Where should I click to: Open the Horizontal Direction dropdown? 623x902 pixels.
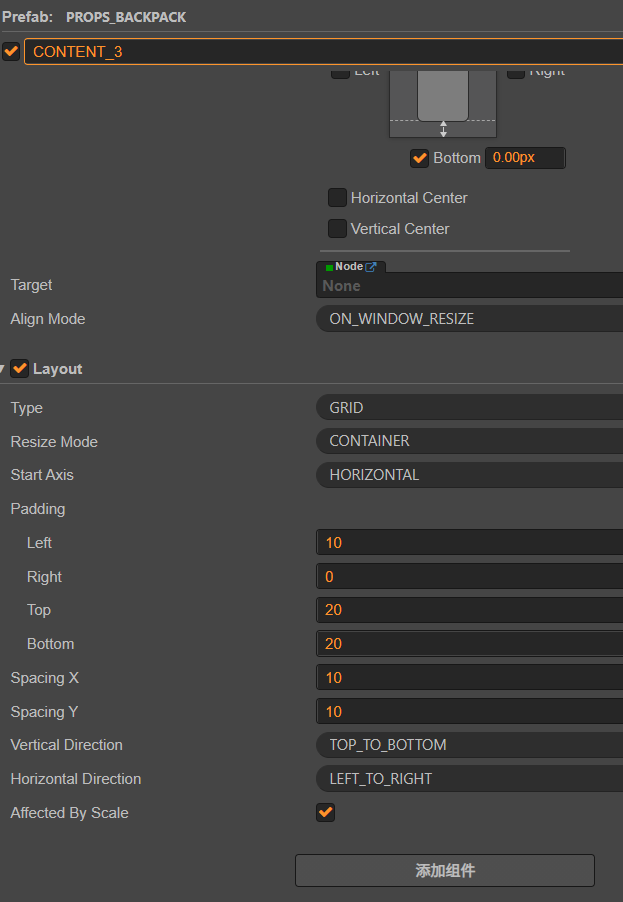[x=470, y=779]
